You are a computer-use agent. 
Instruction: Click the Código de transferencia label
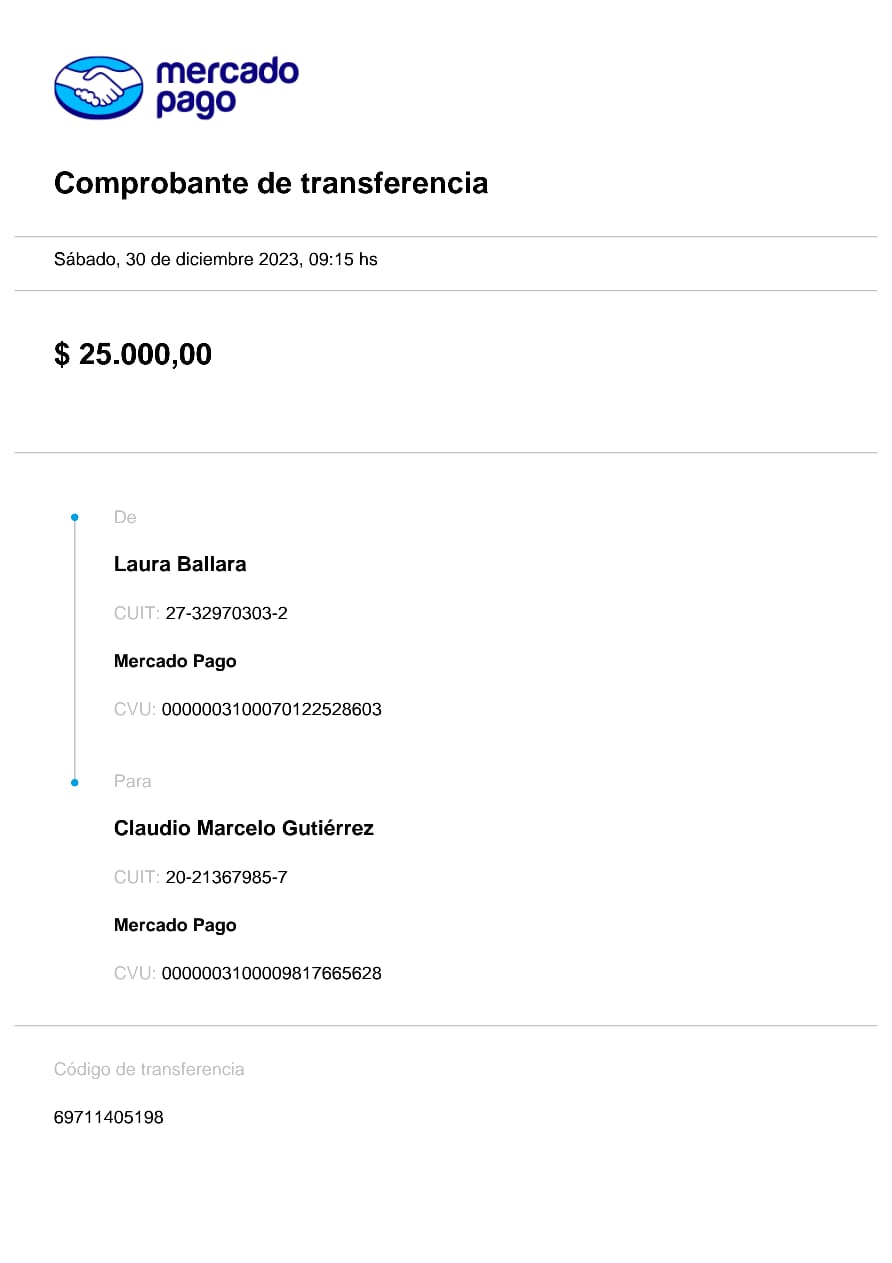tap(149, 1069)
